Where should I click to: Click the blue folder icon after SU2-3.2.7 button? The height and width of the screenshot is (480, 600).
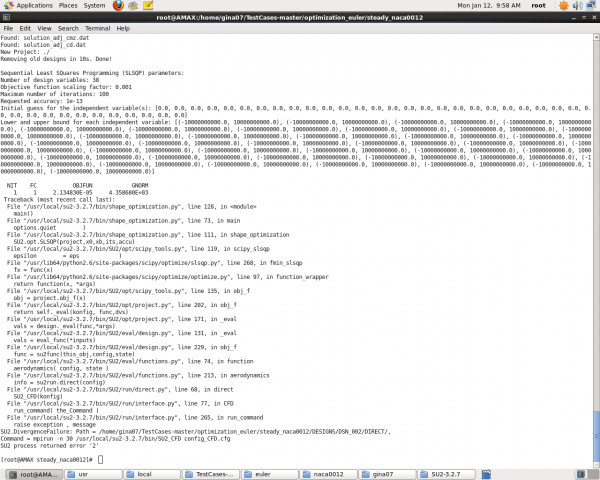486,474
